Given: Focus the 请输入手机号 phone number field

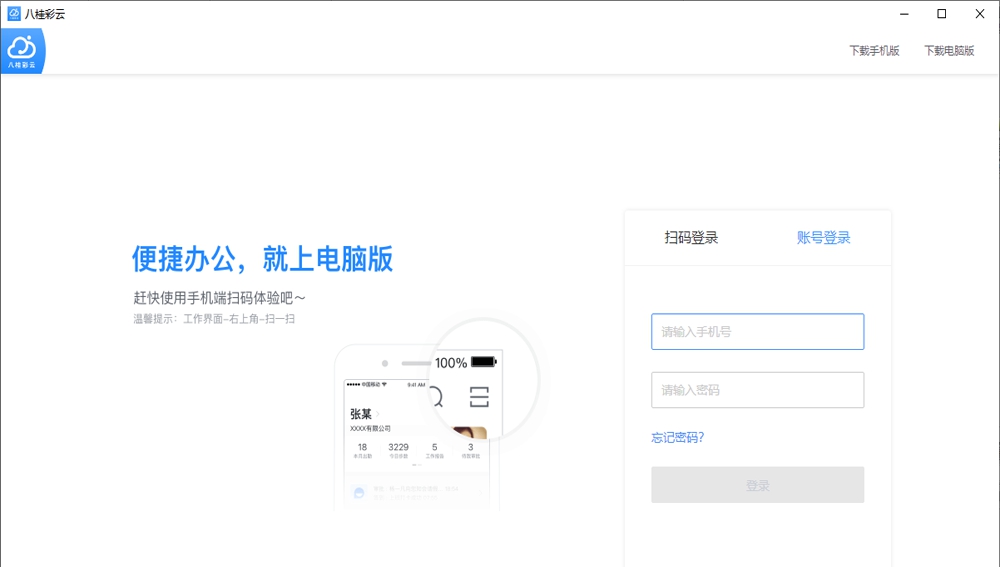Looking at the screenshot, I should click(x=758, y=332).
